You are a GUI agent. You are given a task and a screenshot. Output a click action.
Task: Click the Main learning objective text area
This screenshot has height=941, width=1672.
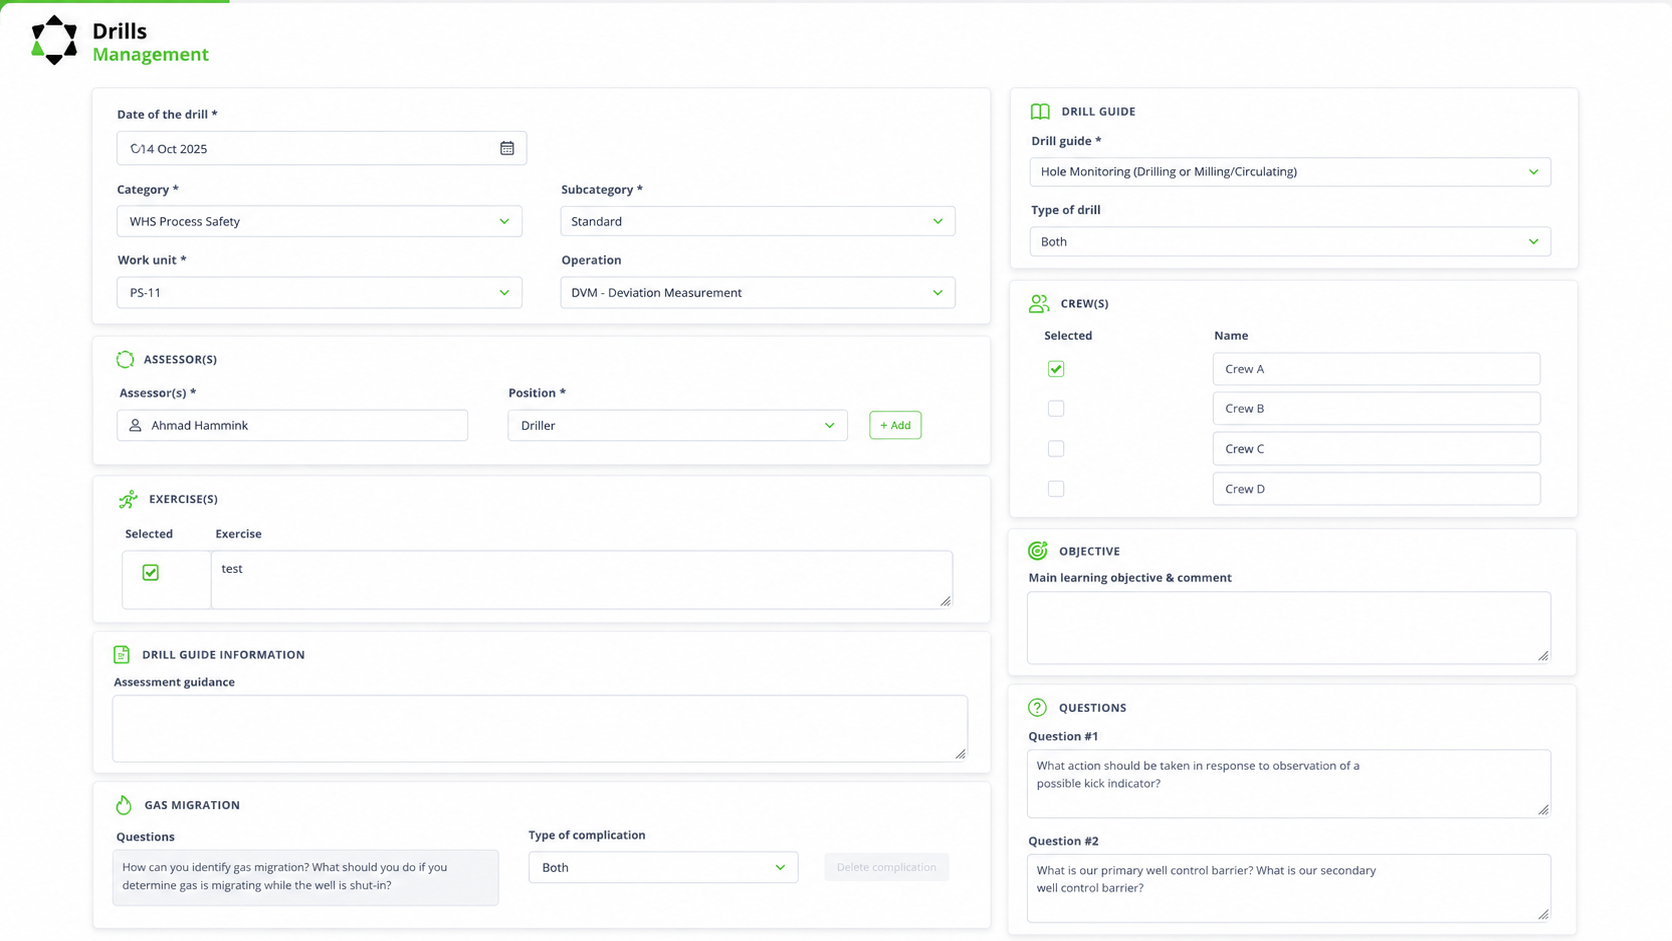(1289, 627)
